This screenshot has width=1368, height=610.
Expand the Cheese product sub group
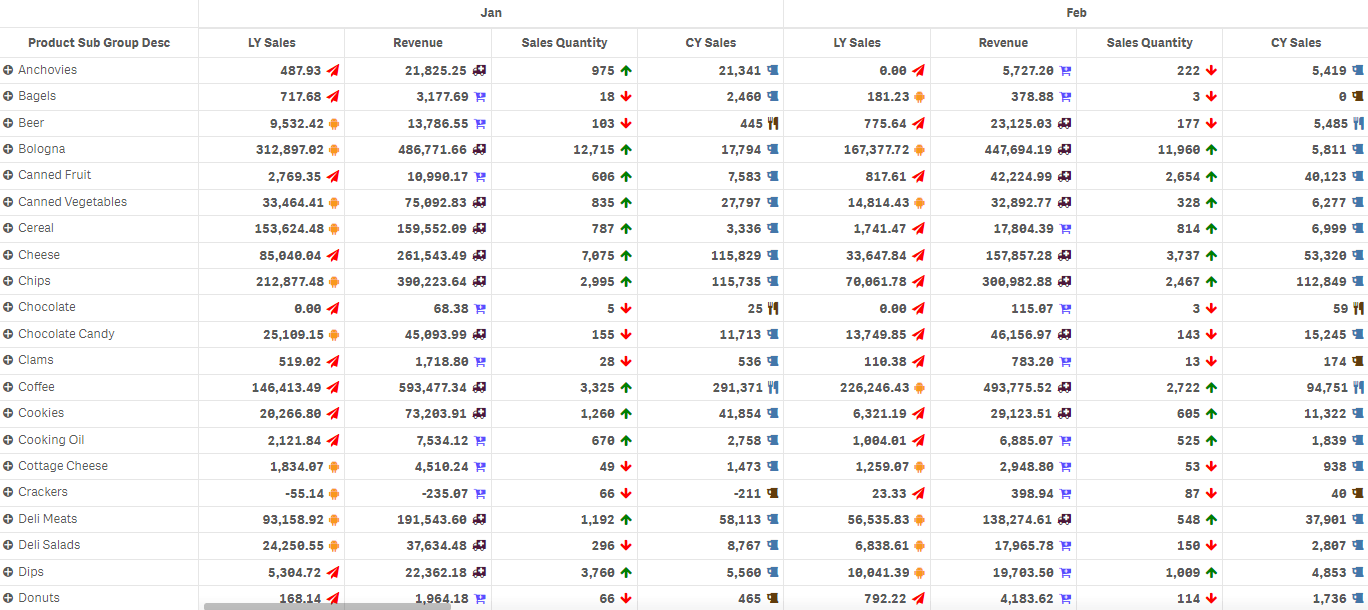coord(10,254)
